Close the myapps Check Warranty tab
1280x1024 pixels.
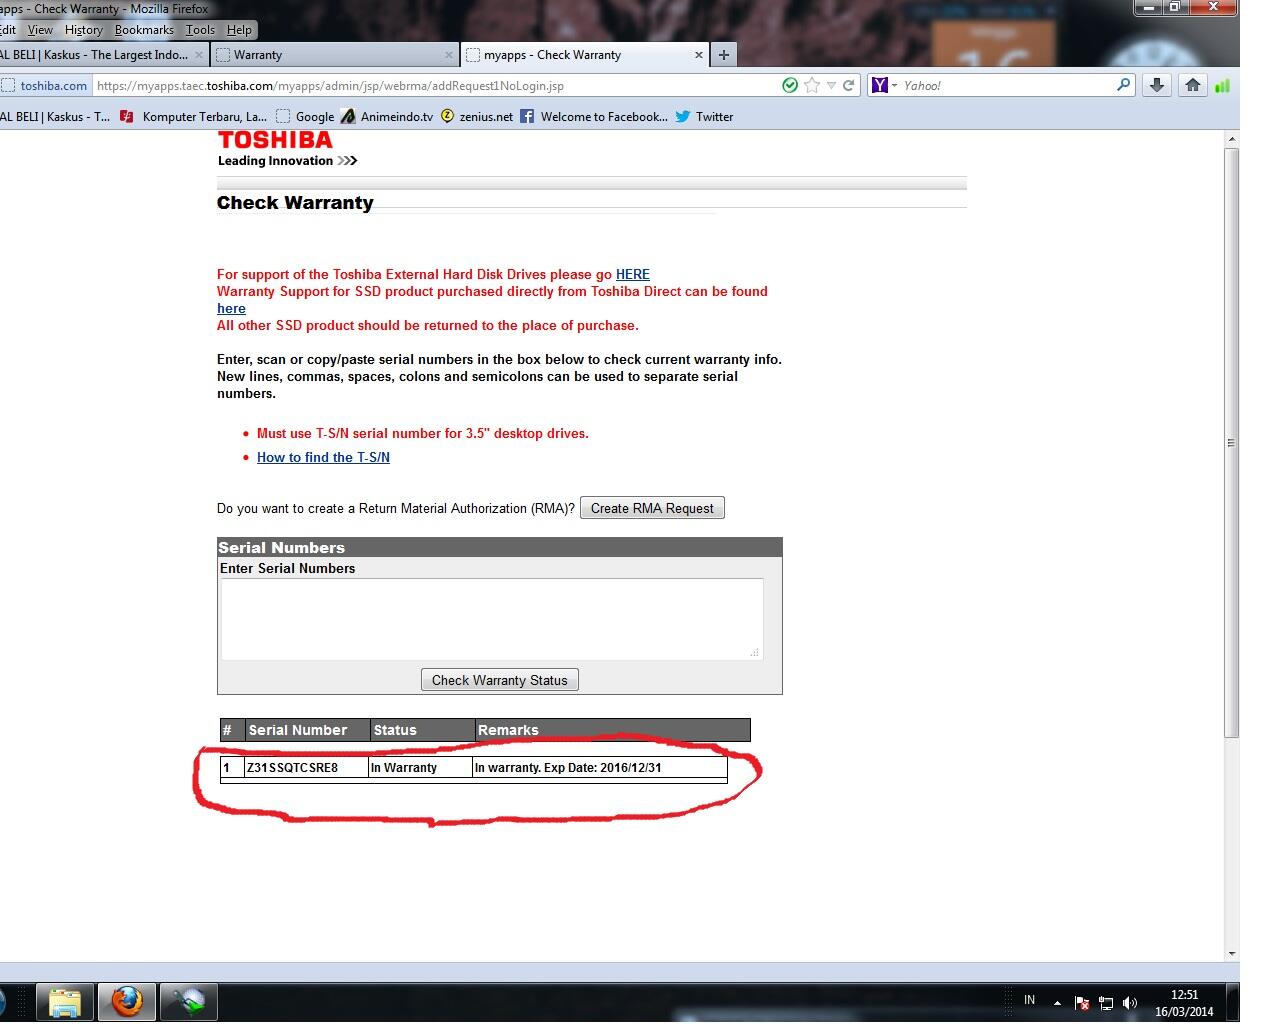click(699, 55)
